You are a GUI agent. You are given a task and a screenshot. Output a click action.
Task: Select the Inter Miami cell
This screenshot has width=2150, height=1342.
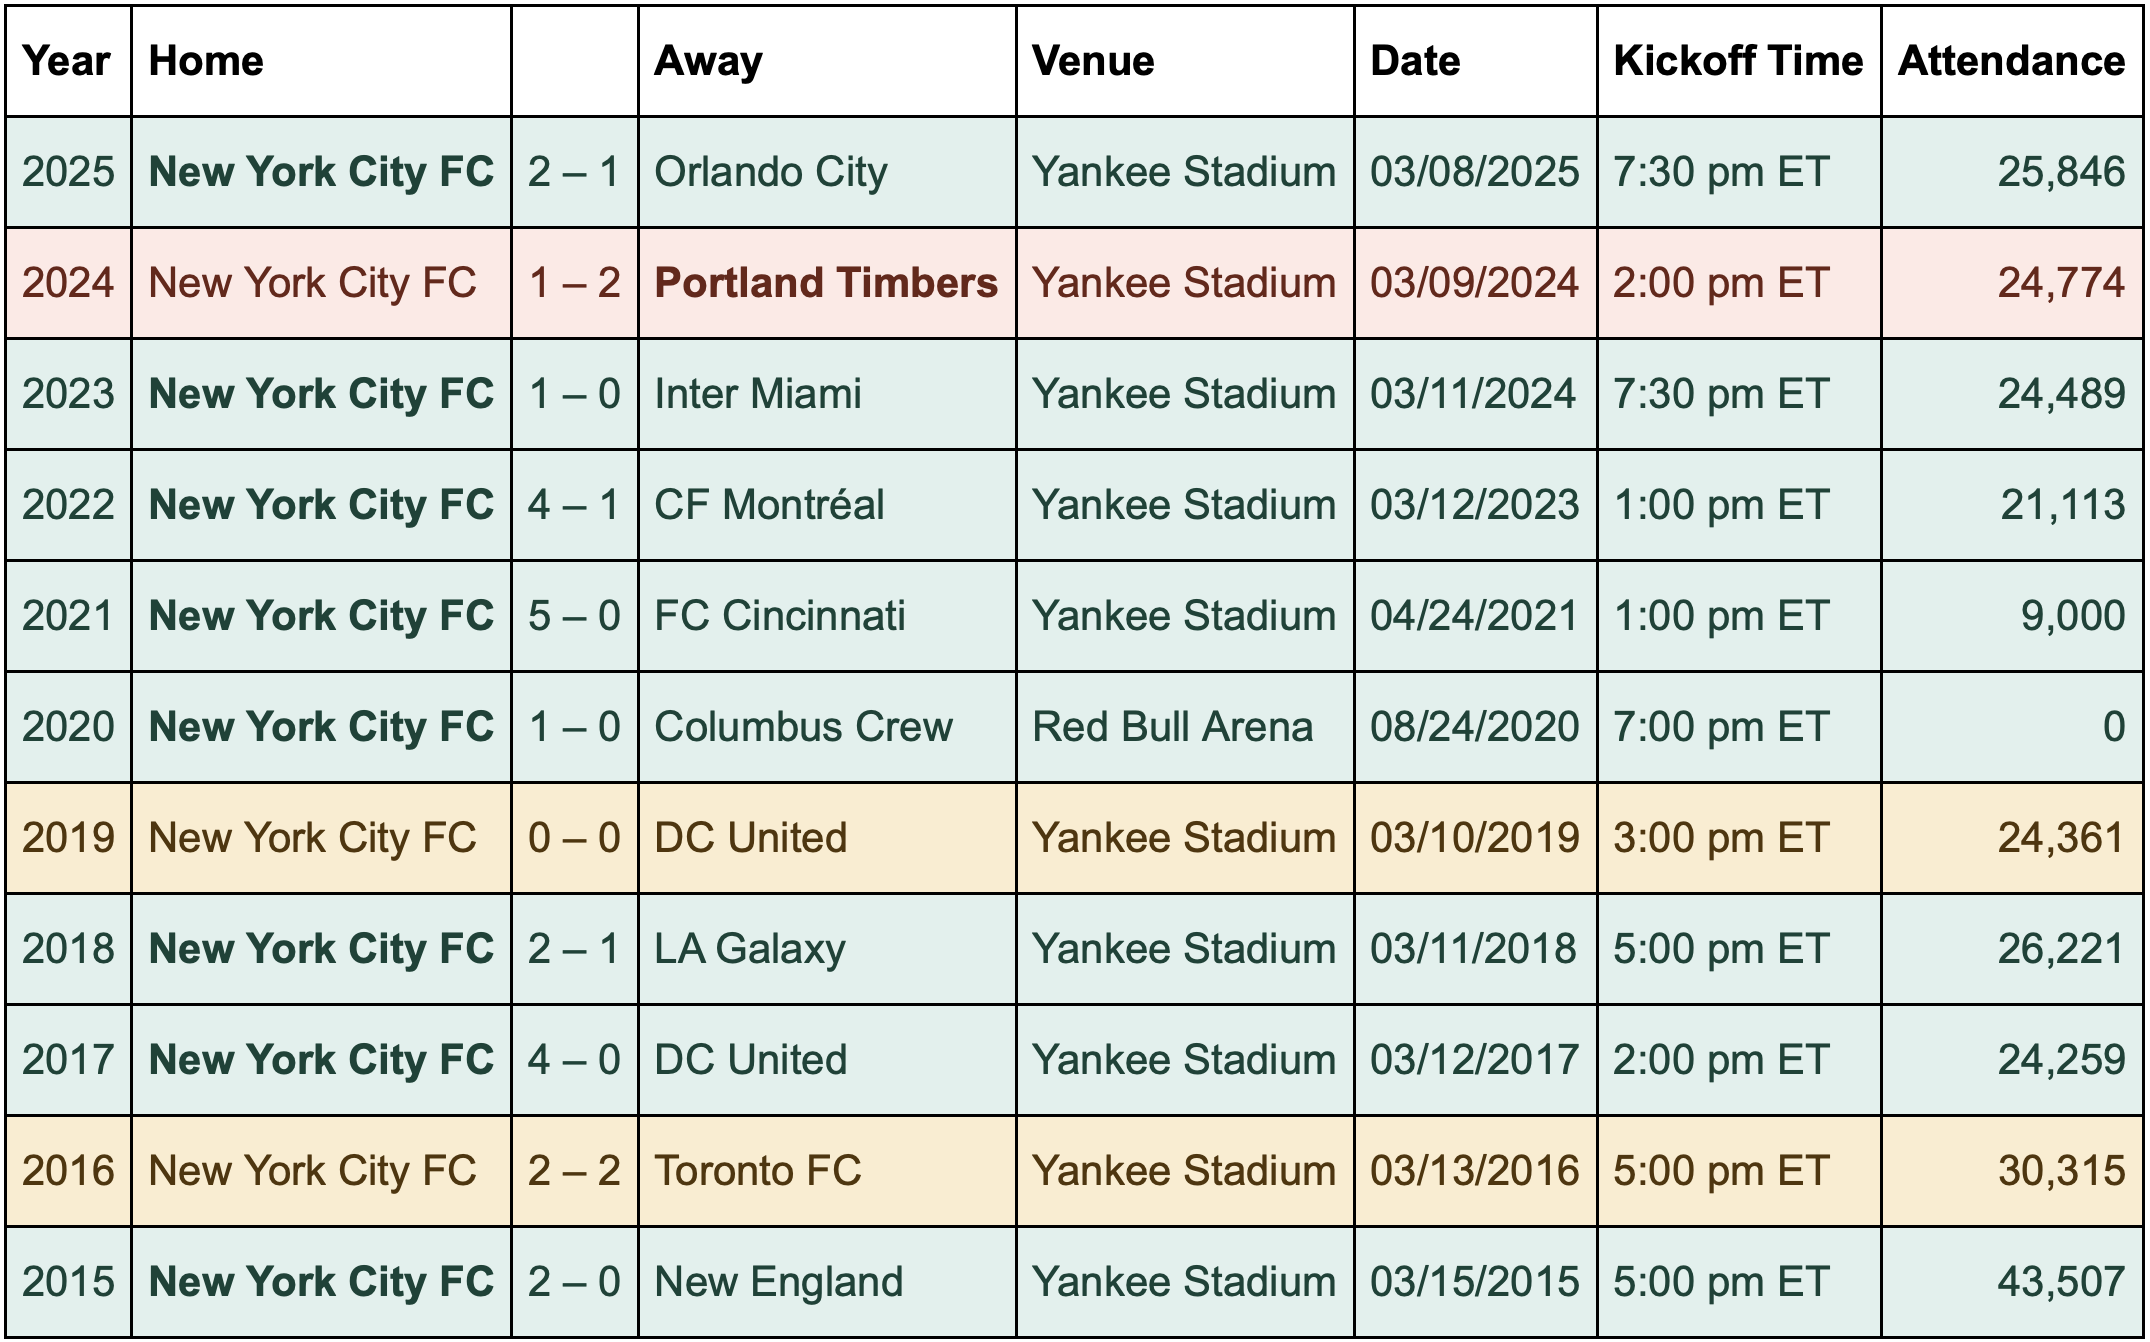(x=758, y=394)
